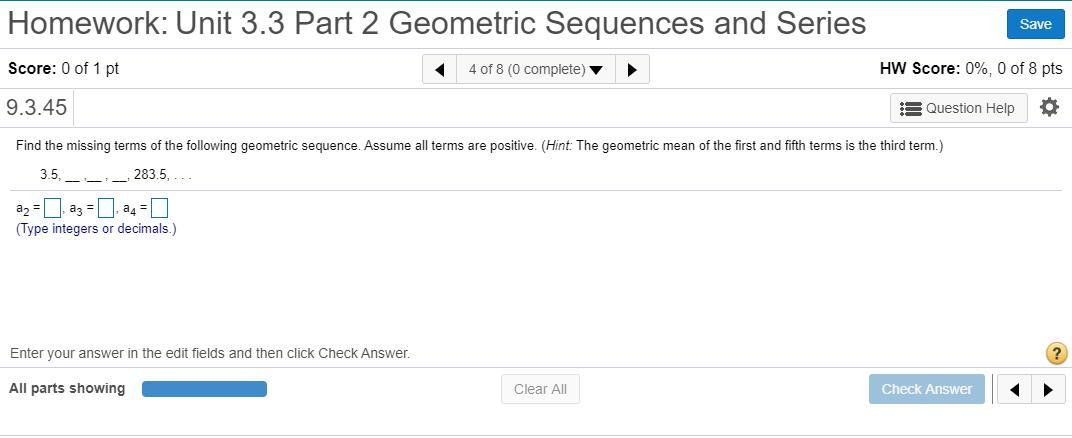Go to previous question beside the question selector
1072x438 pixels.
pyautogui.click(x=439, y=69)
